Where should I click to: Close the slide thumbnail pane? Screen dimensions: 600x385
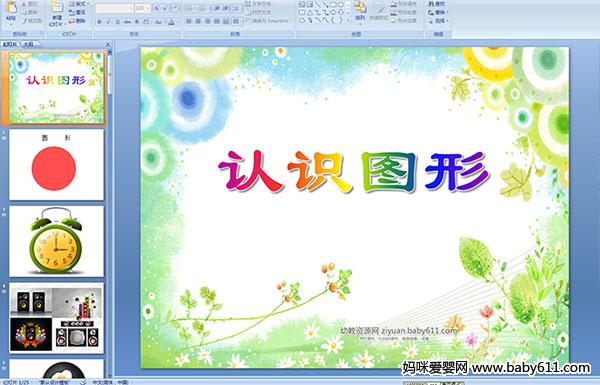[x=108, y=44]
